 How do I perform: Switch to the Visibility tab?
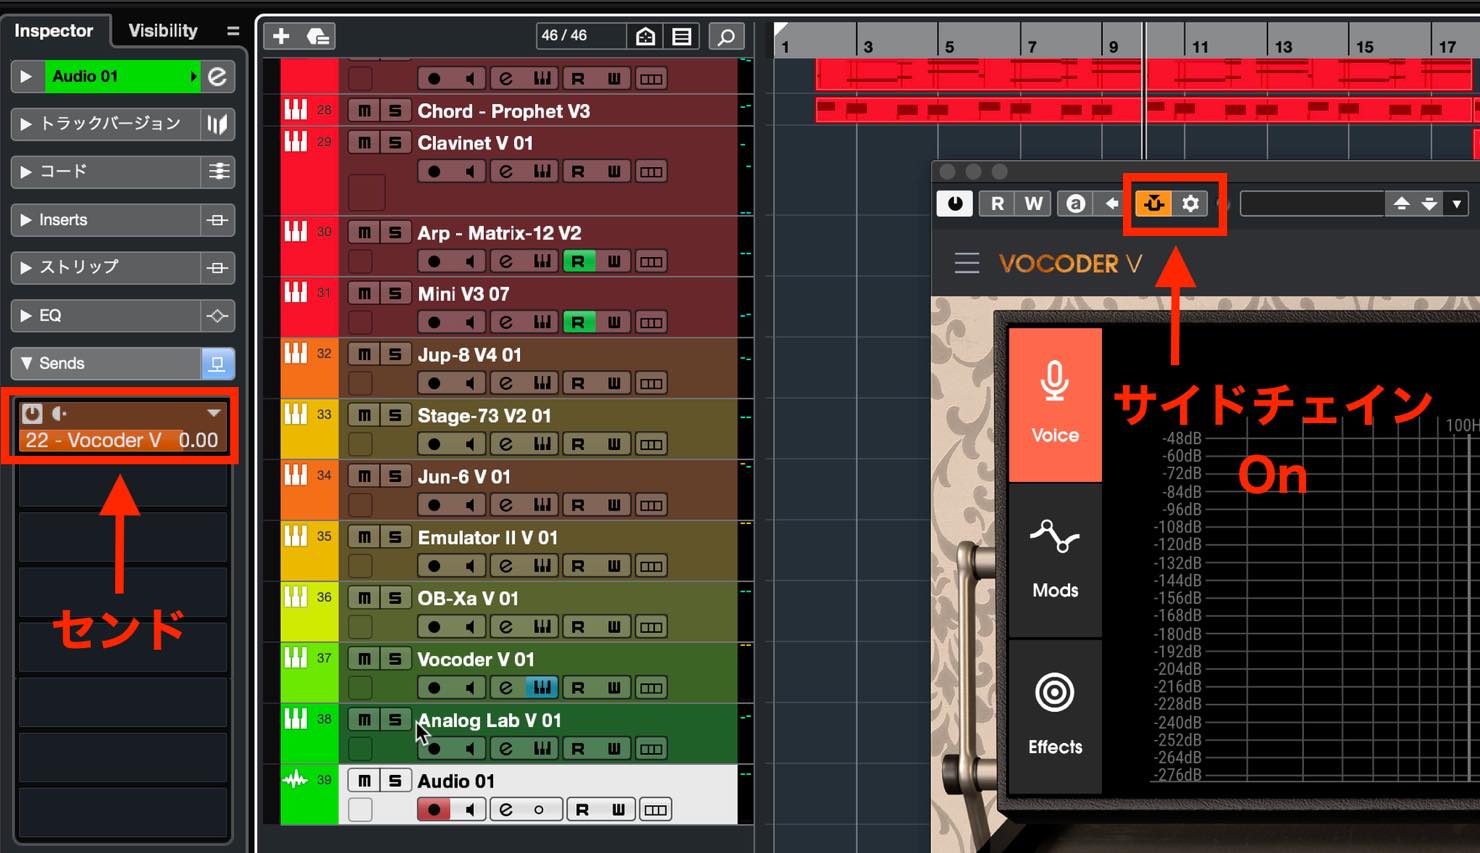click(163, 31)
